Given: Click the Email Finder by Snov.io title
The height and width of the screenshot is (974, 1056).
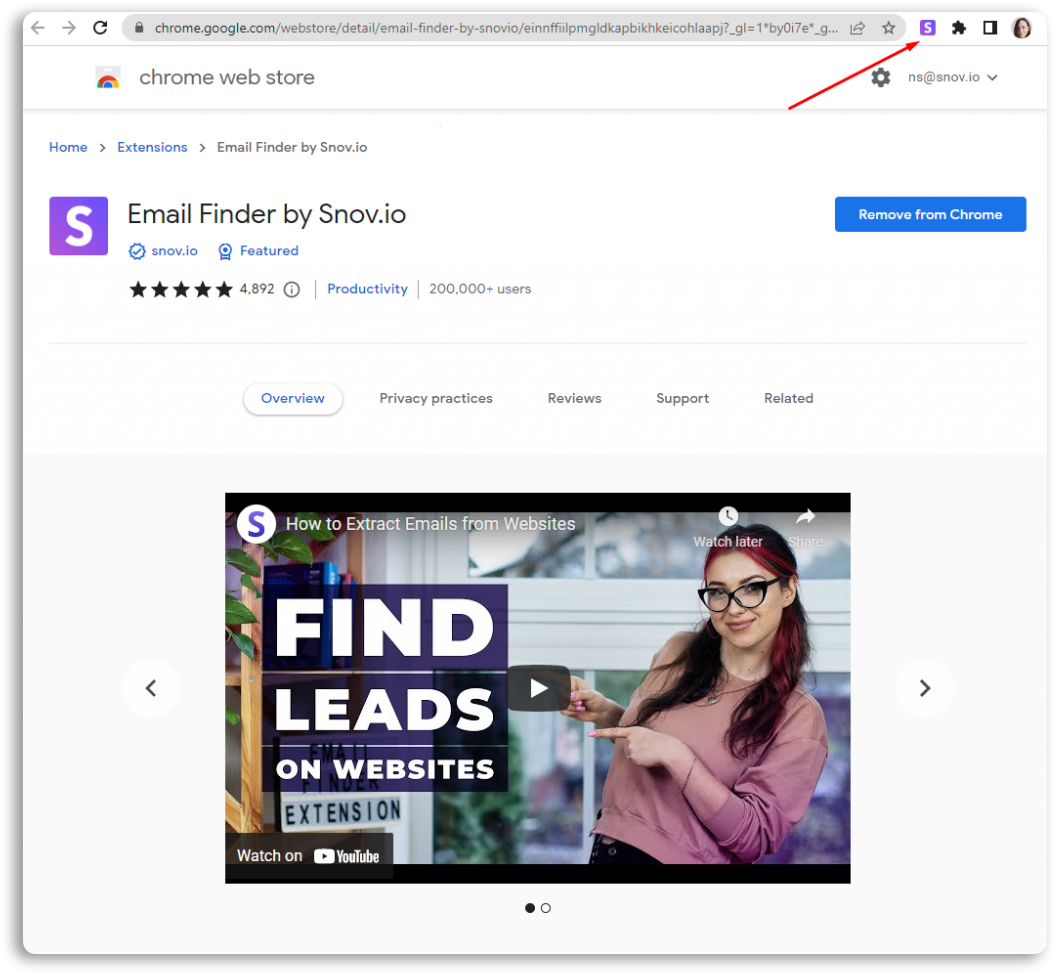Looking at the screenshot, I should 267,214.
